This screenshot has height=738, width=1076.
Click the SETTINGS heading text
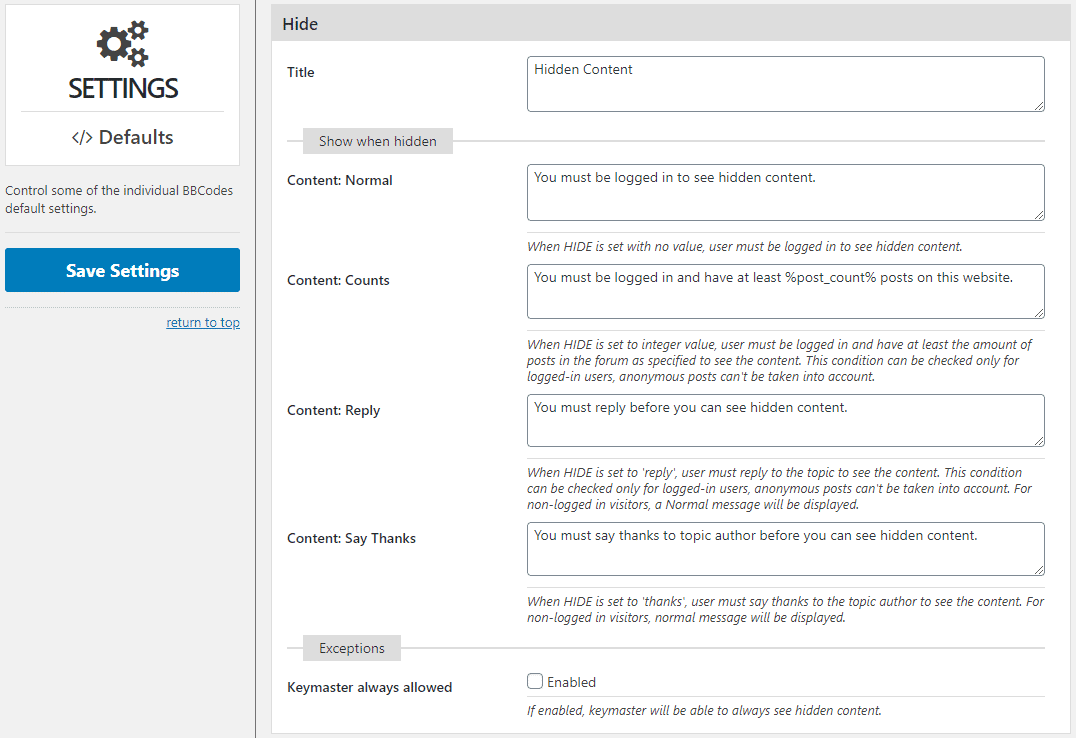pos(123,89)
